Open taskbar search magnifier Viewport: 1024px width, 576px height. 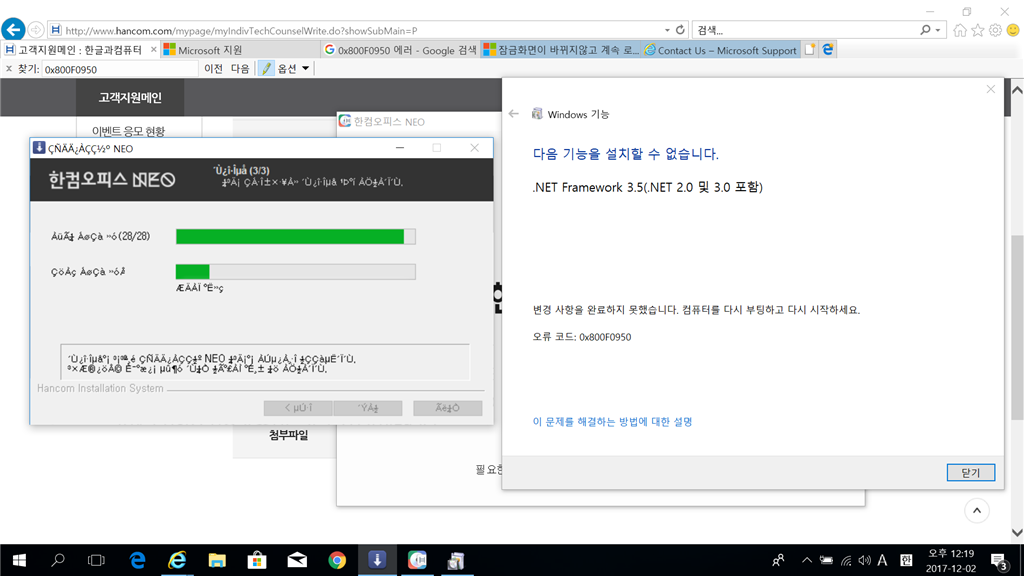(x=58, y=560)
